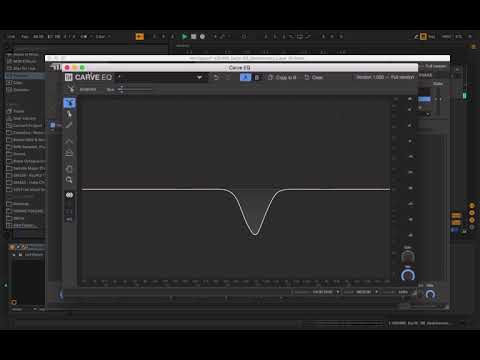The height and width of the screenshot is (360, 480).
Task: Toggle the stereo channel mode icon
Action: pos(69,195)
